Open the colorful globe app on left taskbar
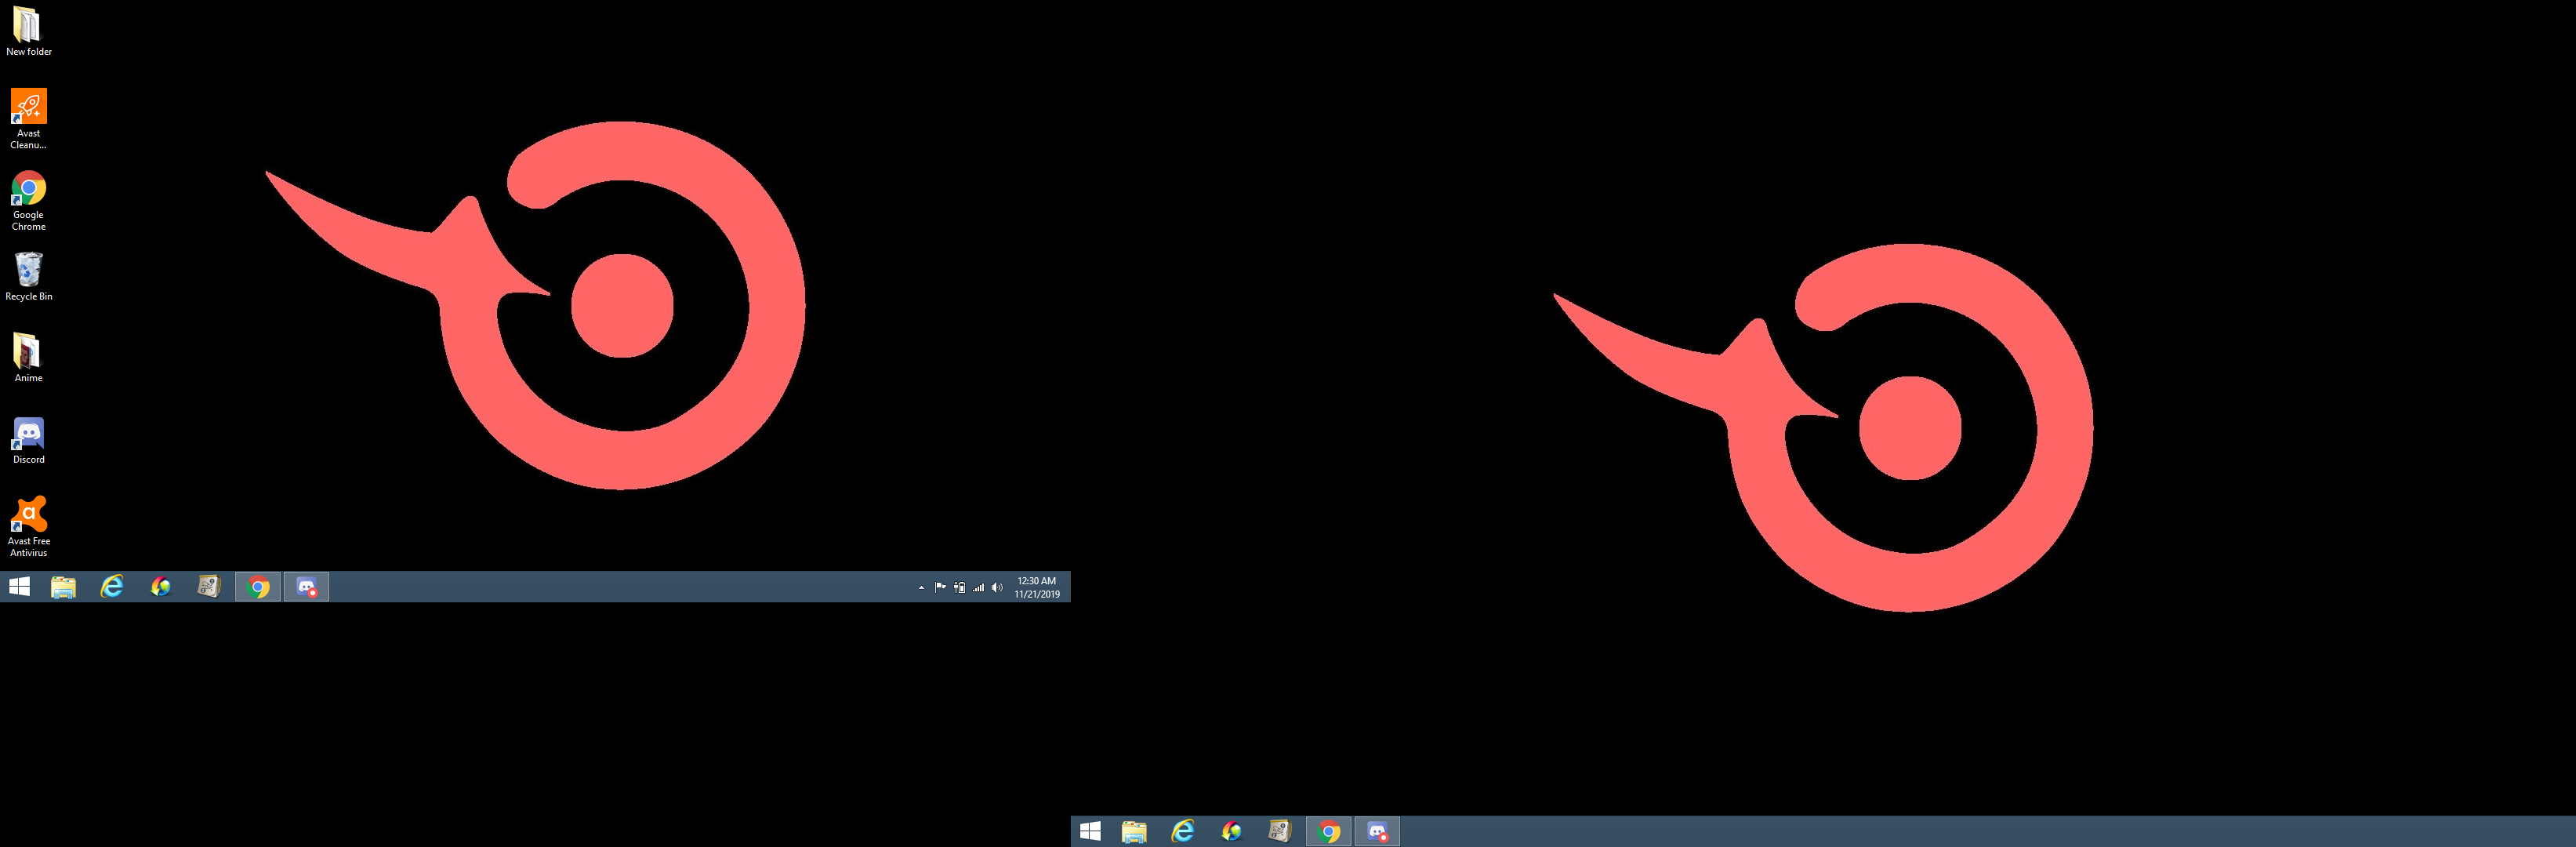 (160, 587)
